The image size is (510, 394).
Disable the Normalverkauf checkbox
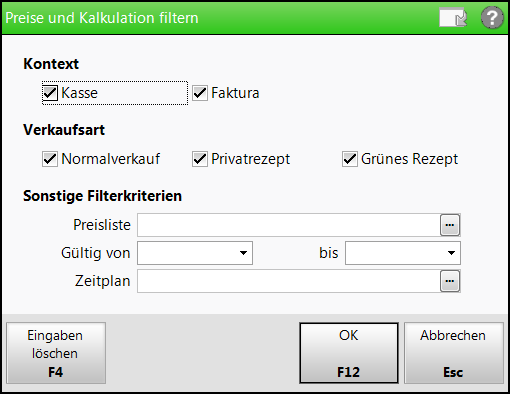coord(50,159)
